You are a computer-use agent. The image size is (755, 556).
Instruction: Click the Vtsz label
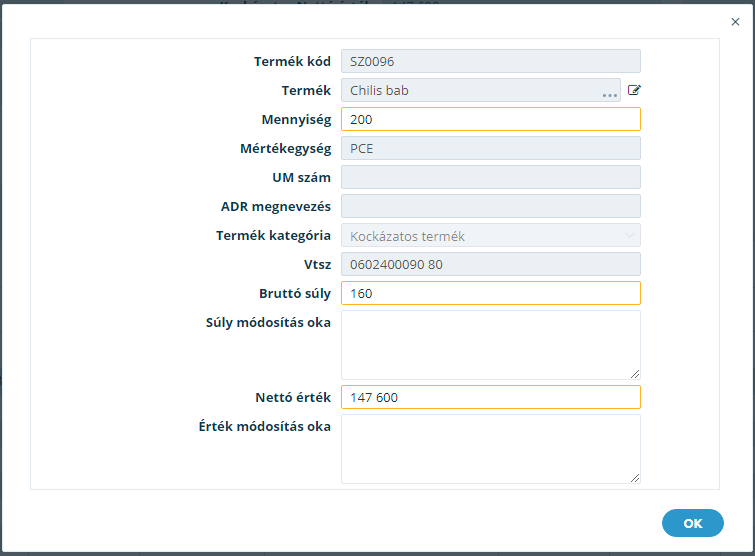click(x=317, y=265)
